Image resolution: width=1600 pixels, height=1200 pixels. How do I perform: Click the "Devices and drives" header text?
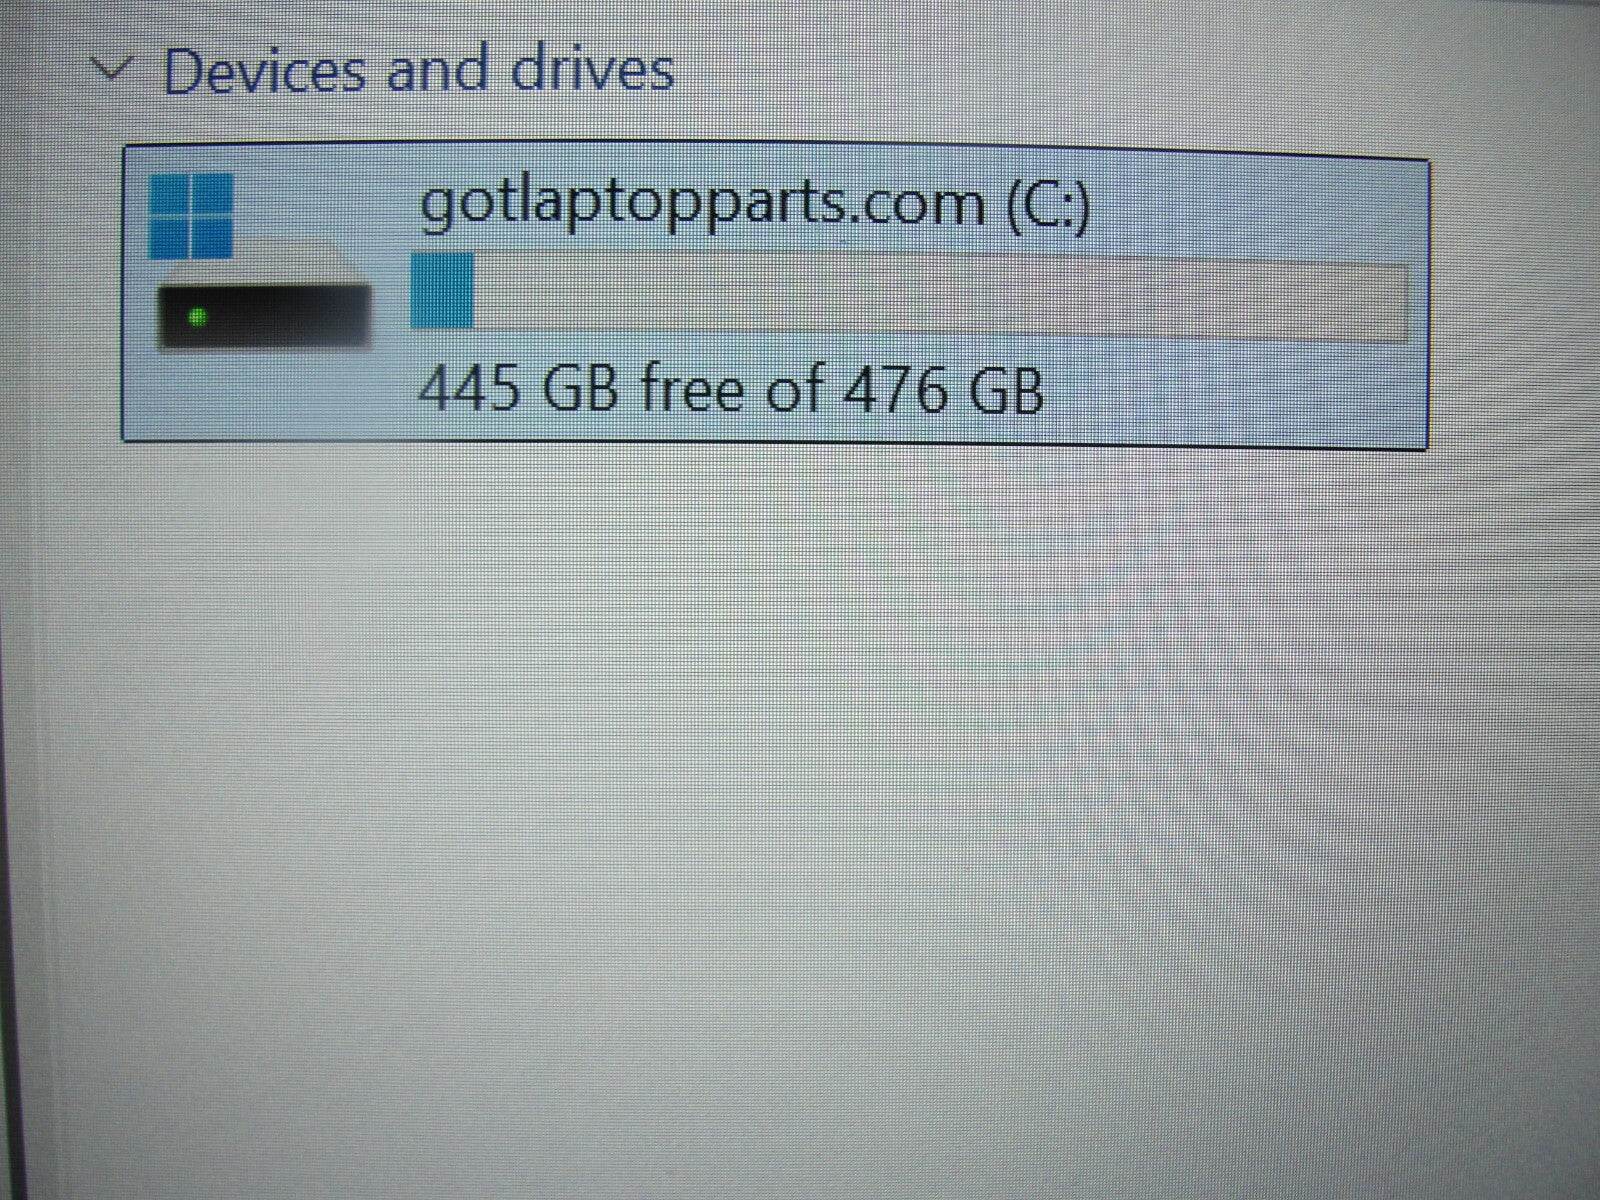418,70
